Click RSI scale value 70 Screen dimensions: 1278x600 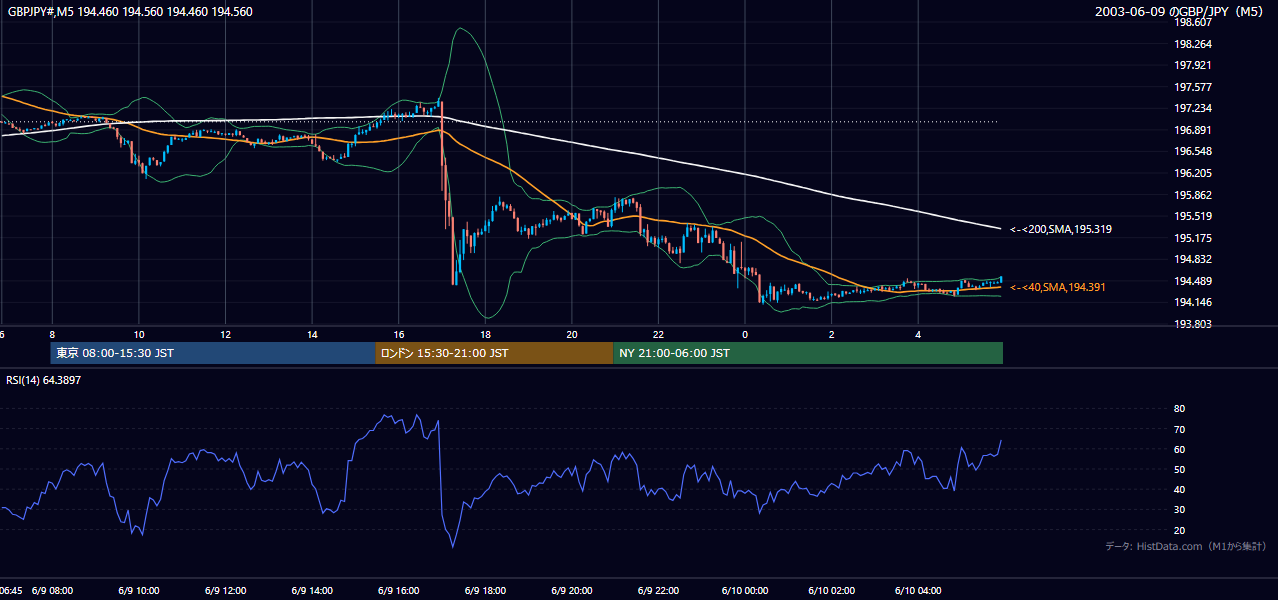coord(1179,429)
